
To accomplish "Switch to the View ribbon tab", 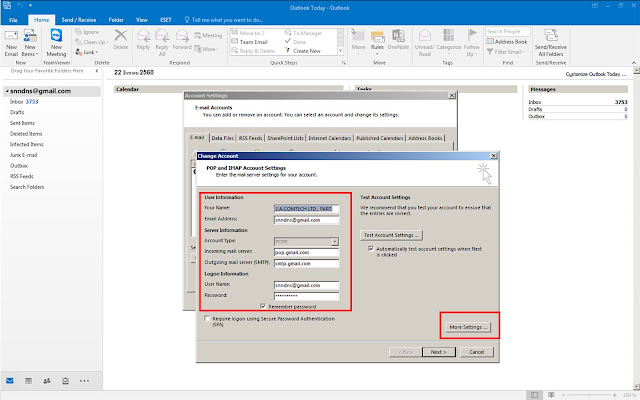I will [x=142, y=20].
